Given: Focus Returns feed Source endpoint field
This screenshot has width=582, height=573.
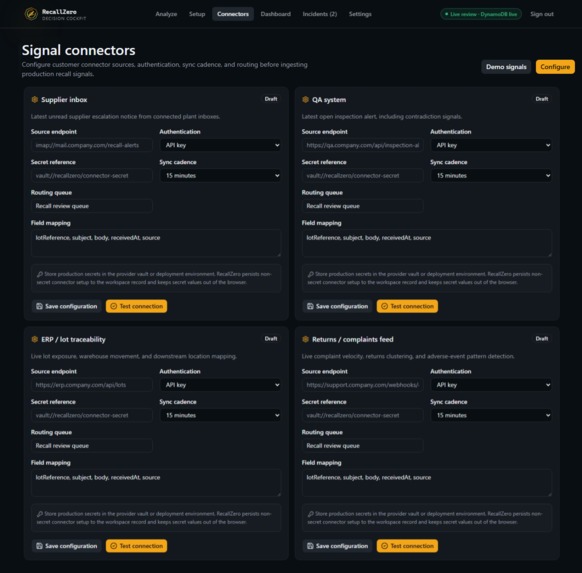Looking at the screenshot, I should [362, 385].
